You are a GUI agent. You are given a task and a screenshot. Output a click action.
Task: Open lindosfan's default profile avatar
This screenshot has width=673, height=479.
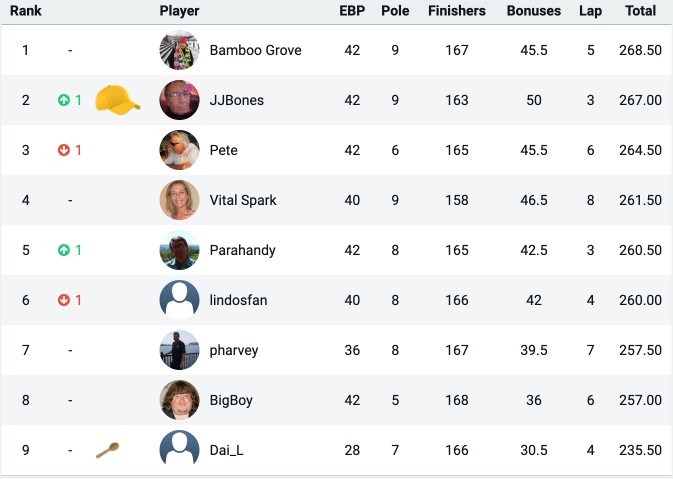[179, 300]
